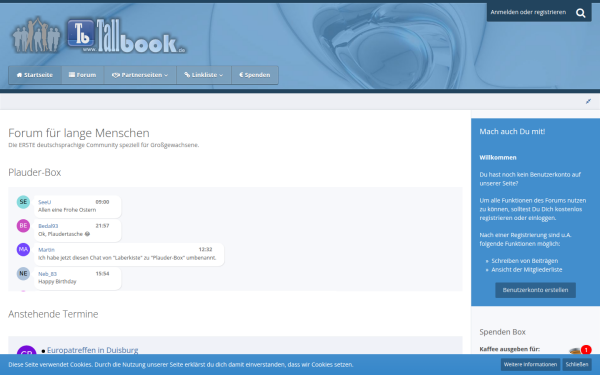This screenshot has width=600, height=375.
Task: Click the 'Schreiben von Beiträgen' list item
Action: pyautogui.click(x=525, y=261)
